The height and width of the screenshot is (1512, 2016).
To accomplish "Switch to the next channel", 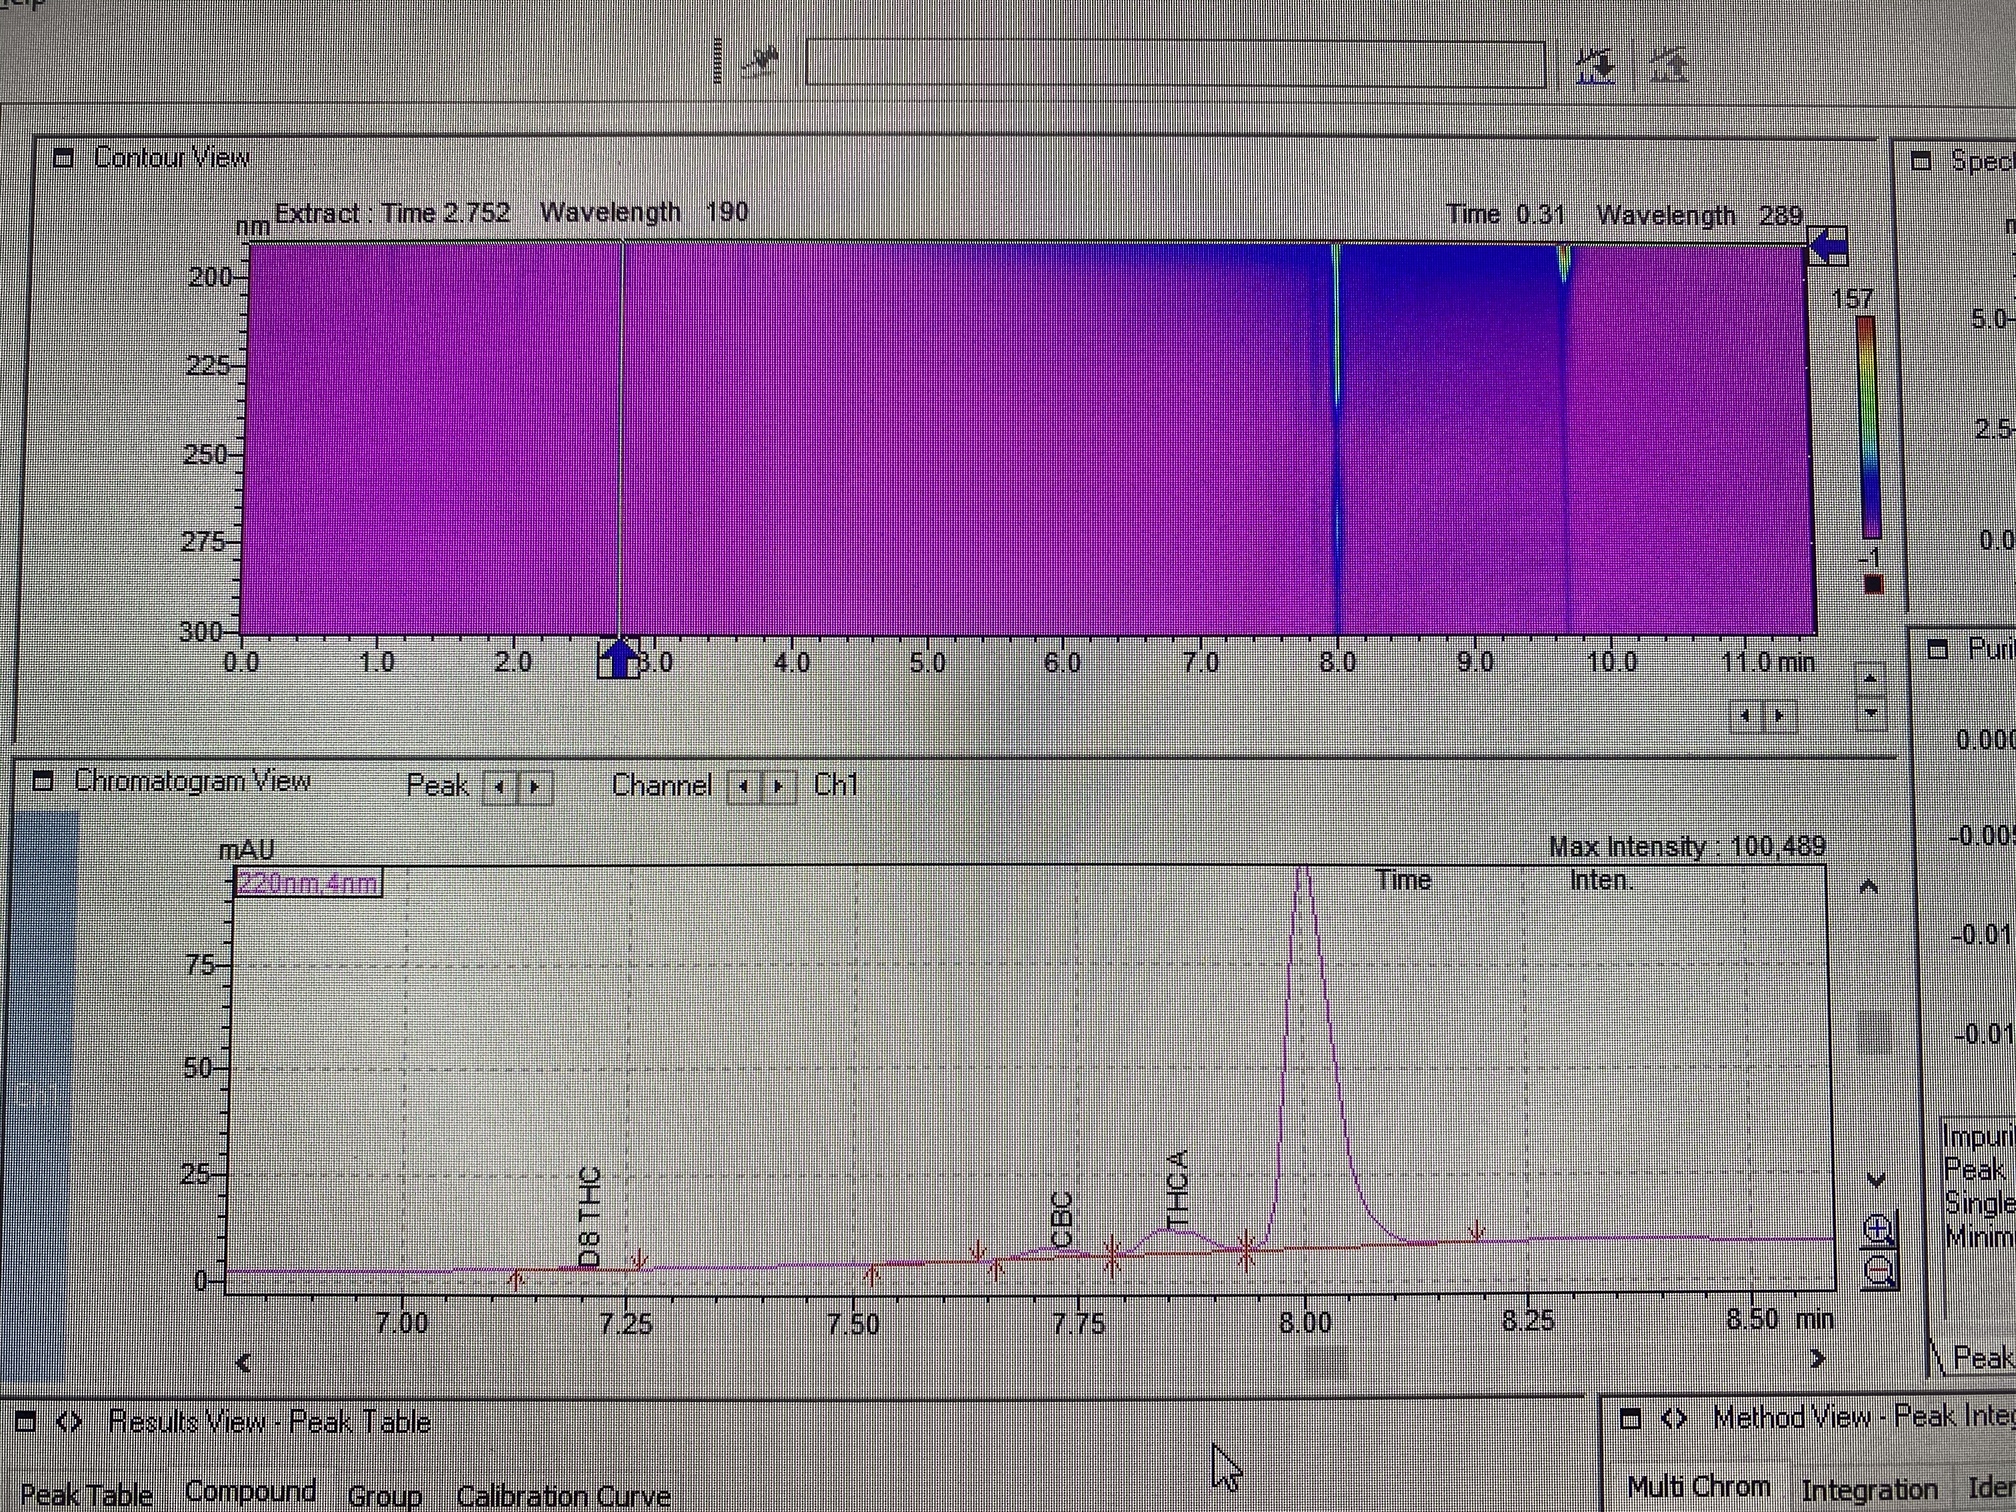I will (779, 787).
